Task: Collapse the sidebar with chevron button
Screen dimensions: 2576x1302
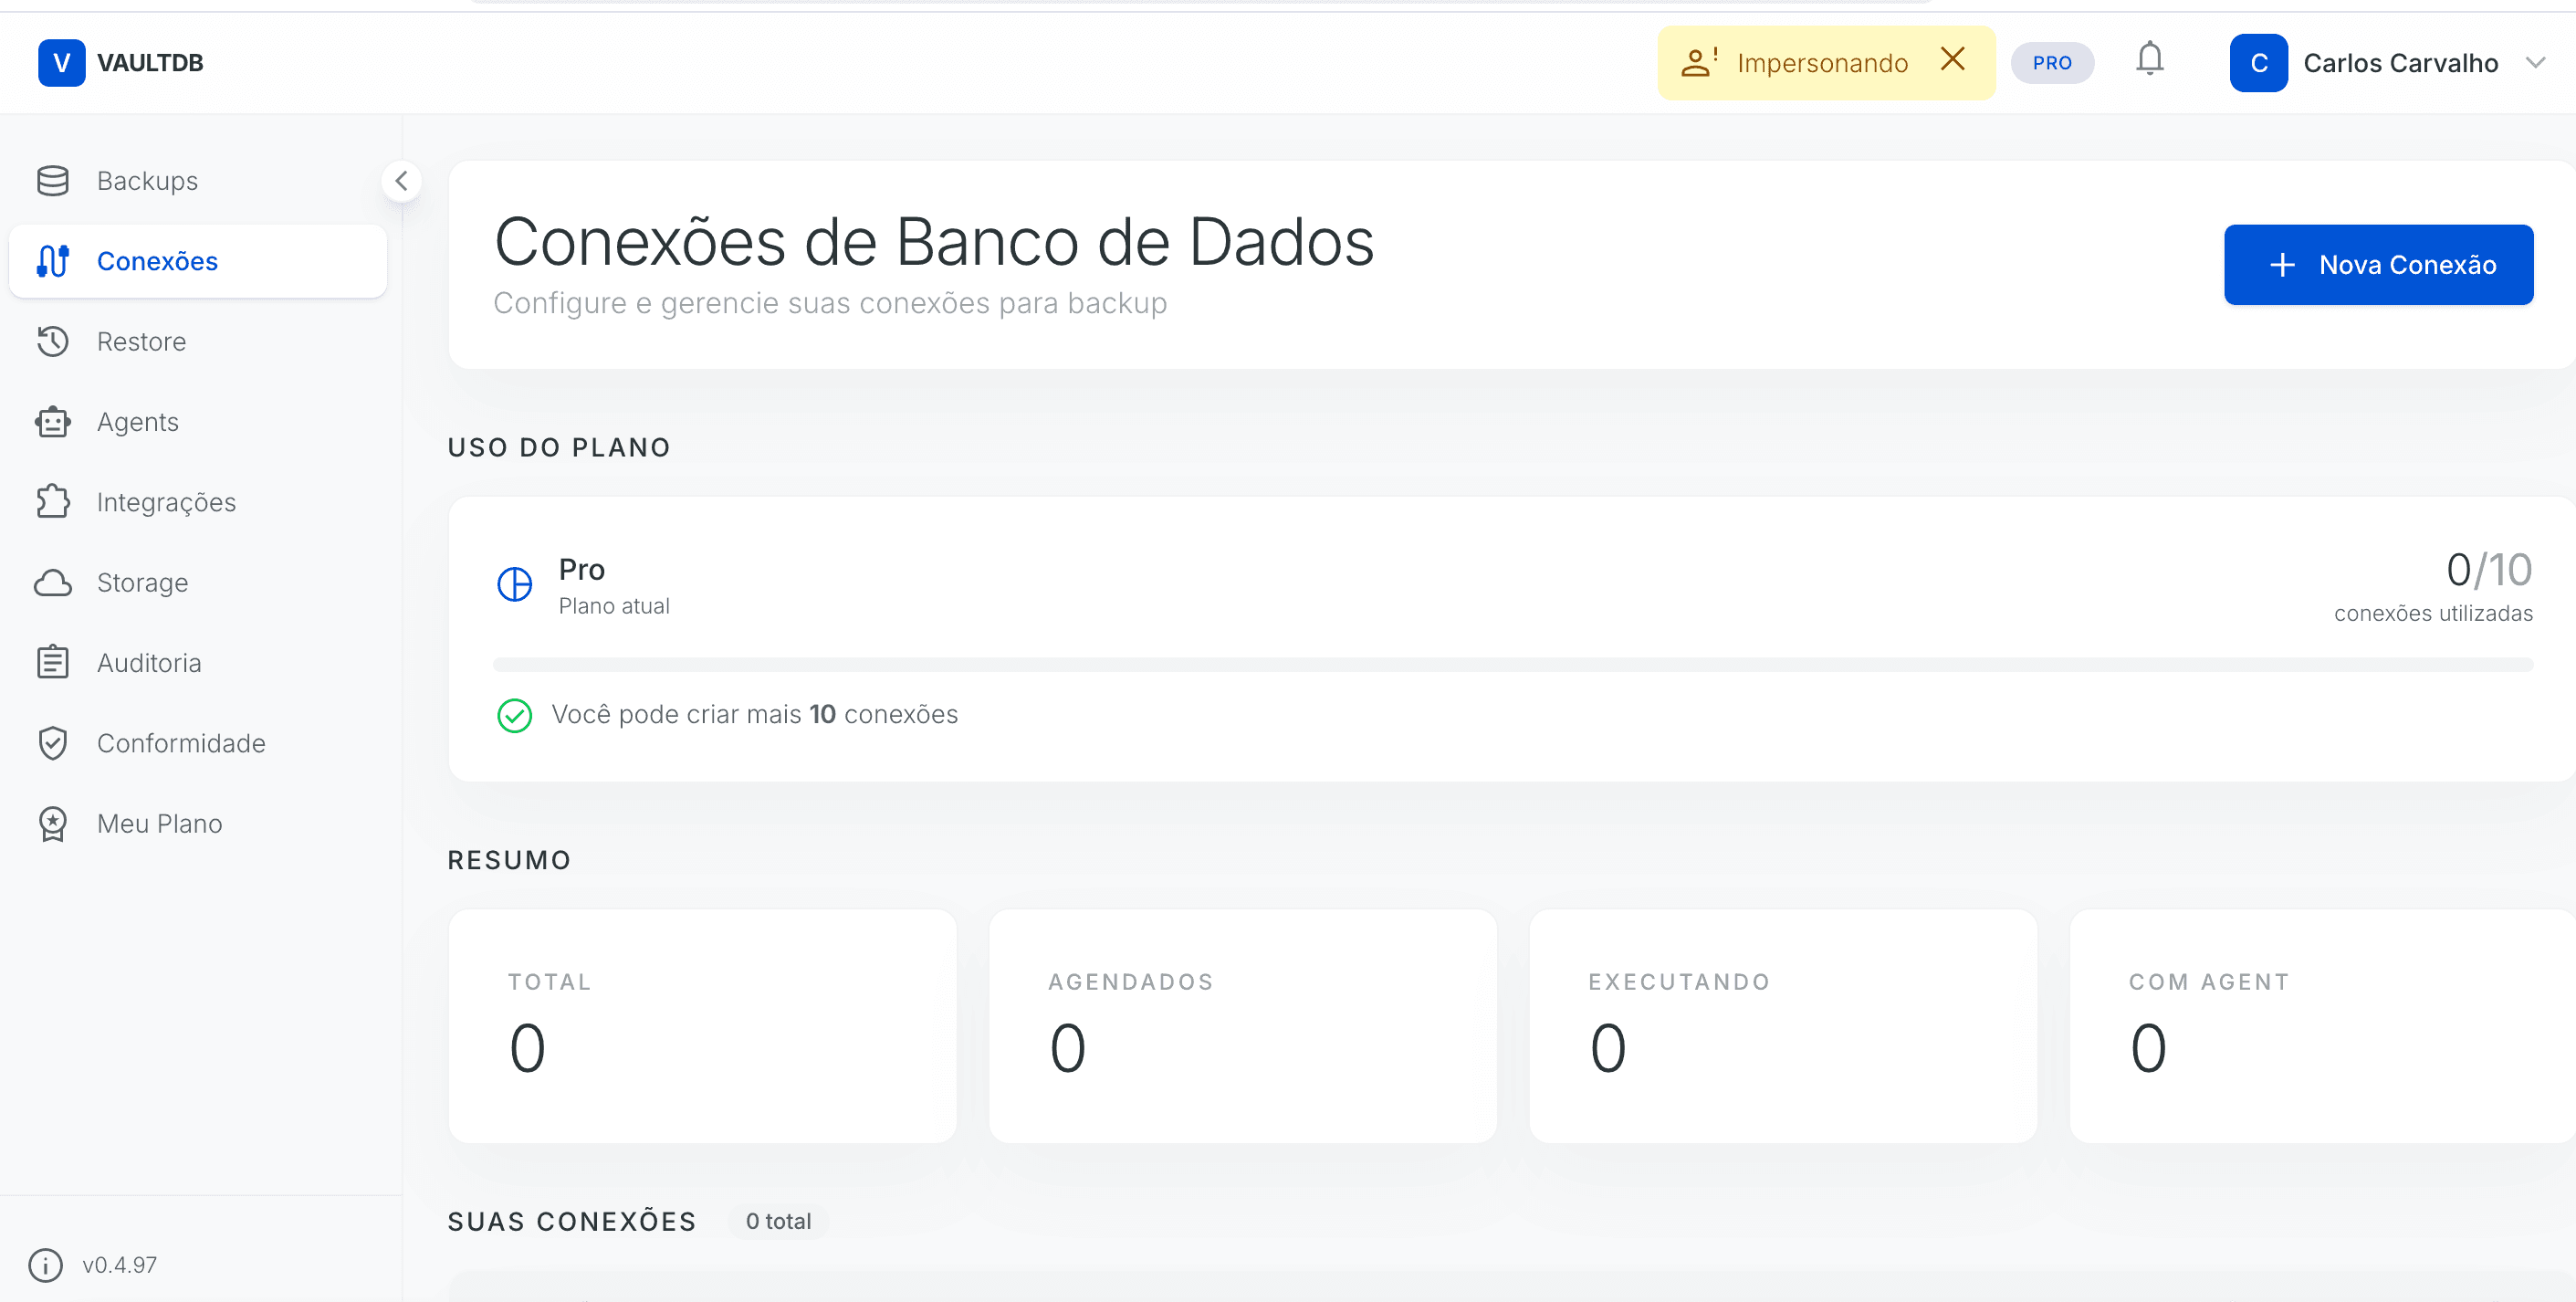Action: pos(402,181)
